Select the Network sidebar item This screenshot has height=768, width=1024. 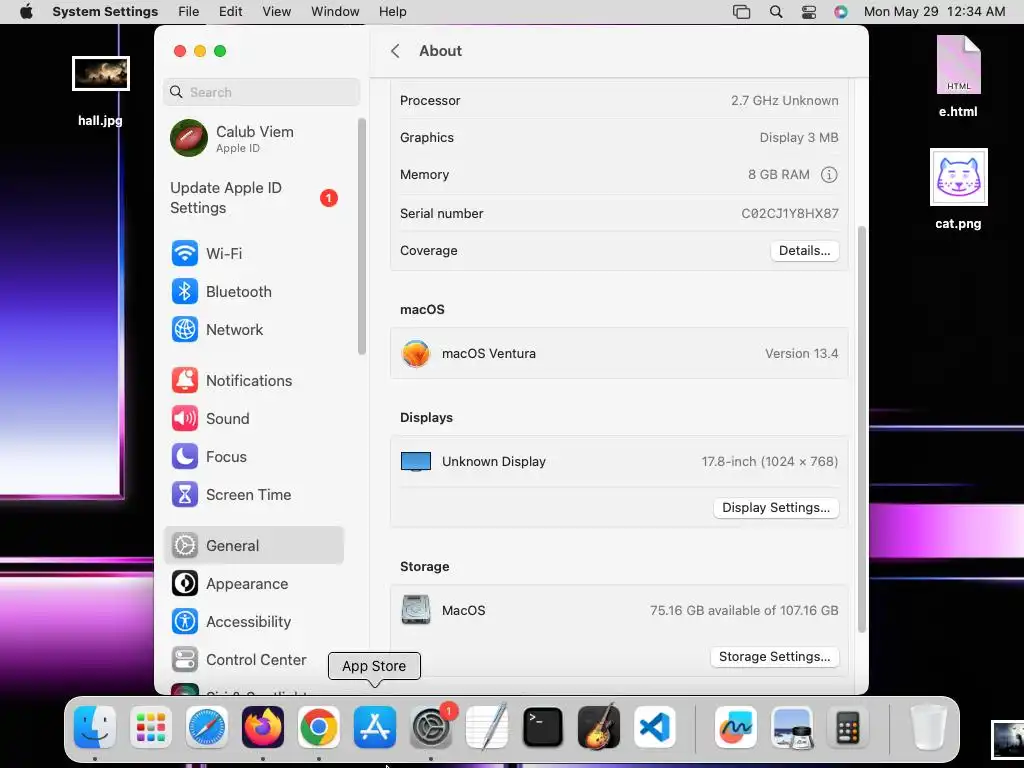pyautogui.click(x=253, y=329)
